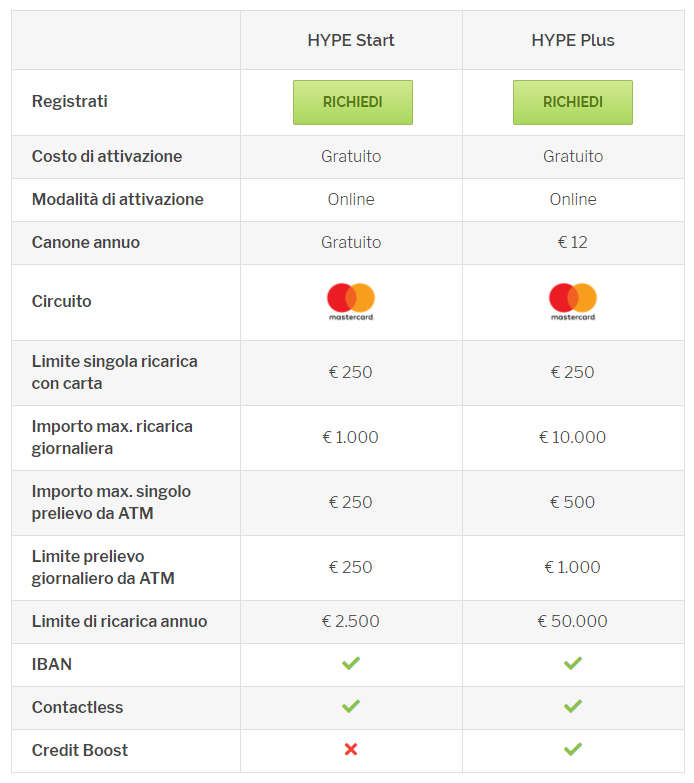Click Contactless checkmark for HYPE Start

(x=351, y=706)
